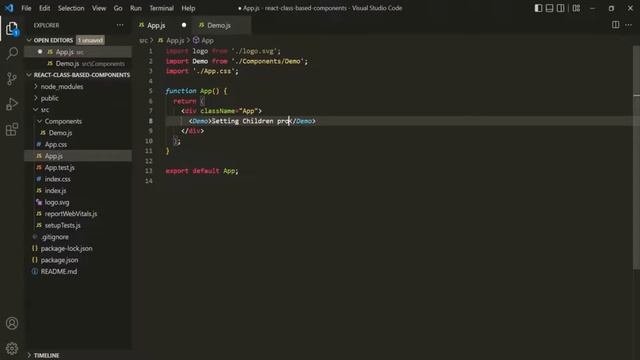This screenshot has height=360, width=640.
Task: Click 'function App()' declaration line
Action: [196, 91]
